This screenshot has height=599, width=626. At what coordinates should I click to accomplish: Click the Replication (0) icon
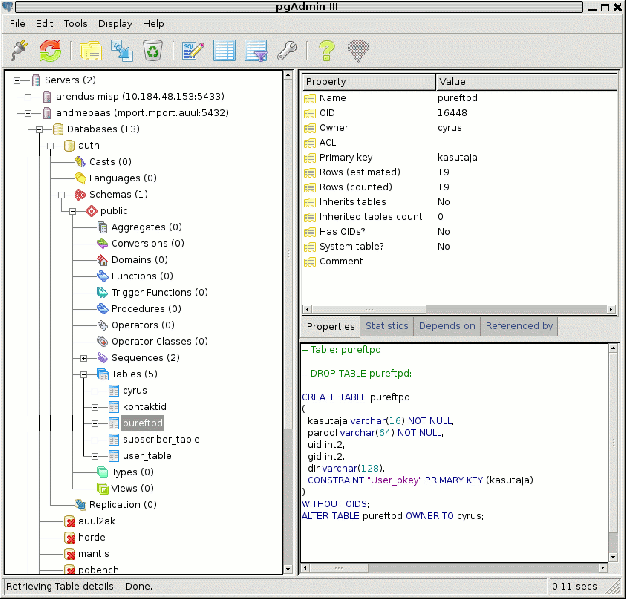click(80, 505)
